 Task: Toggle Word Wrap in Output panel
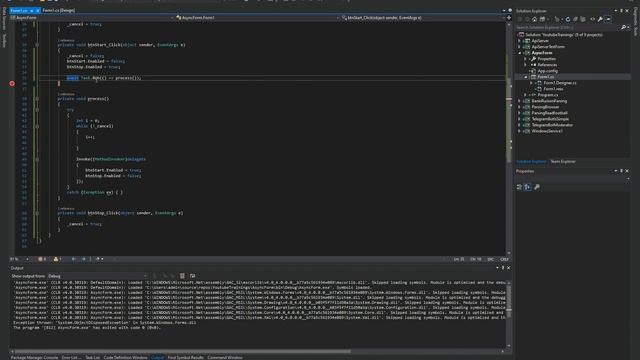[193, 276]
